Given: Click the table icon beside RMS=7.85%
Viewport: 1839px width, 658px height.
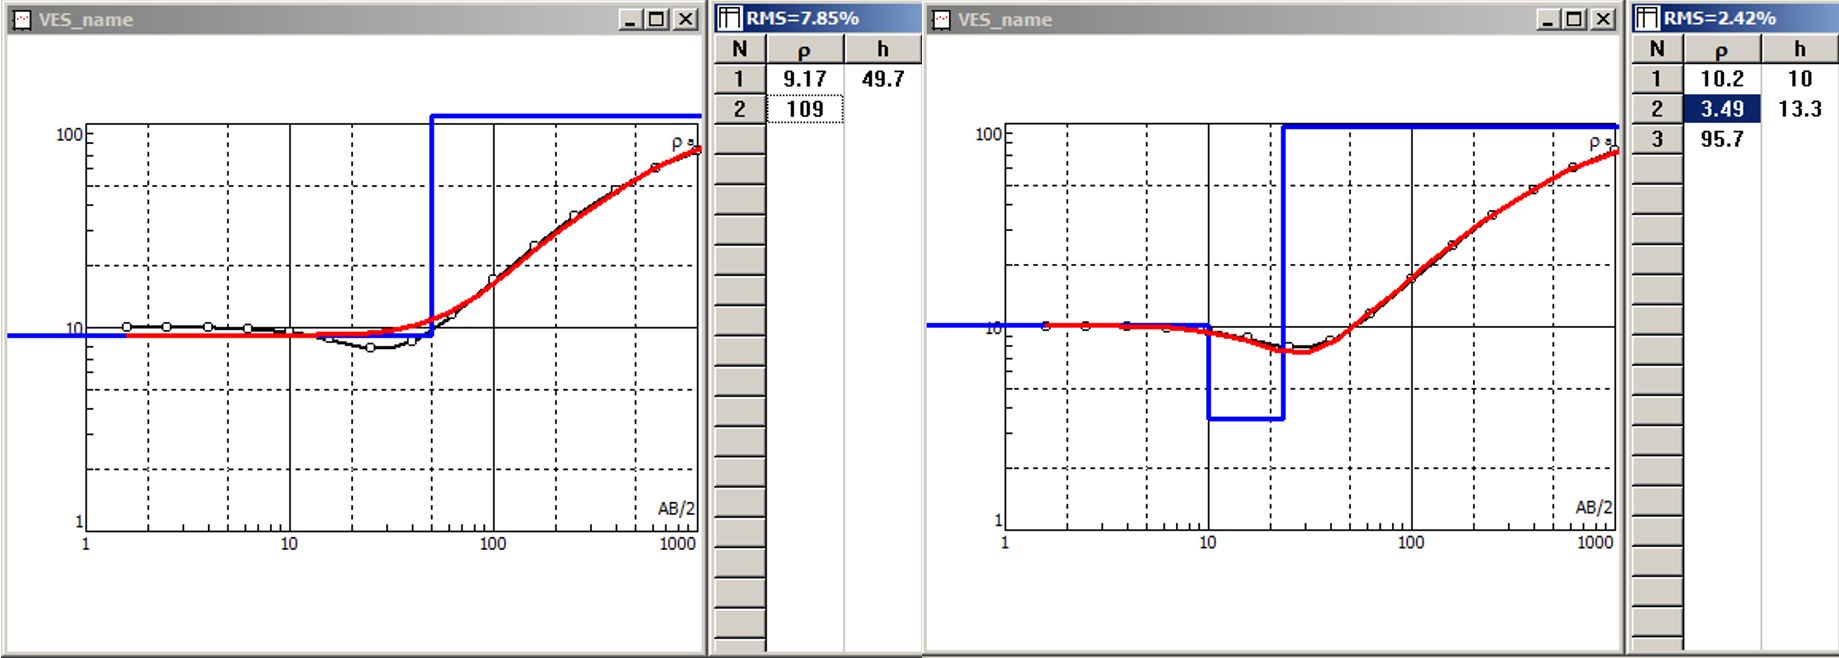Looking at the screenshot, I should (x=730, y=18).
